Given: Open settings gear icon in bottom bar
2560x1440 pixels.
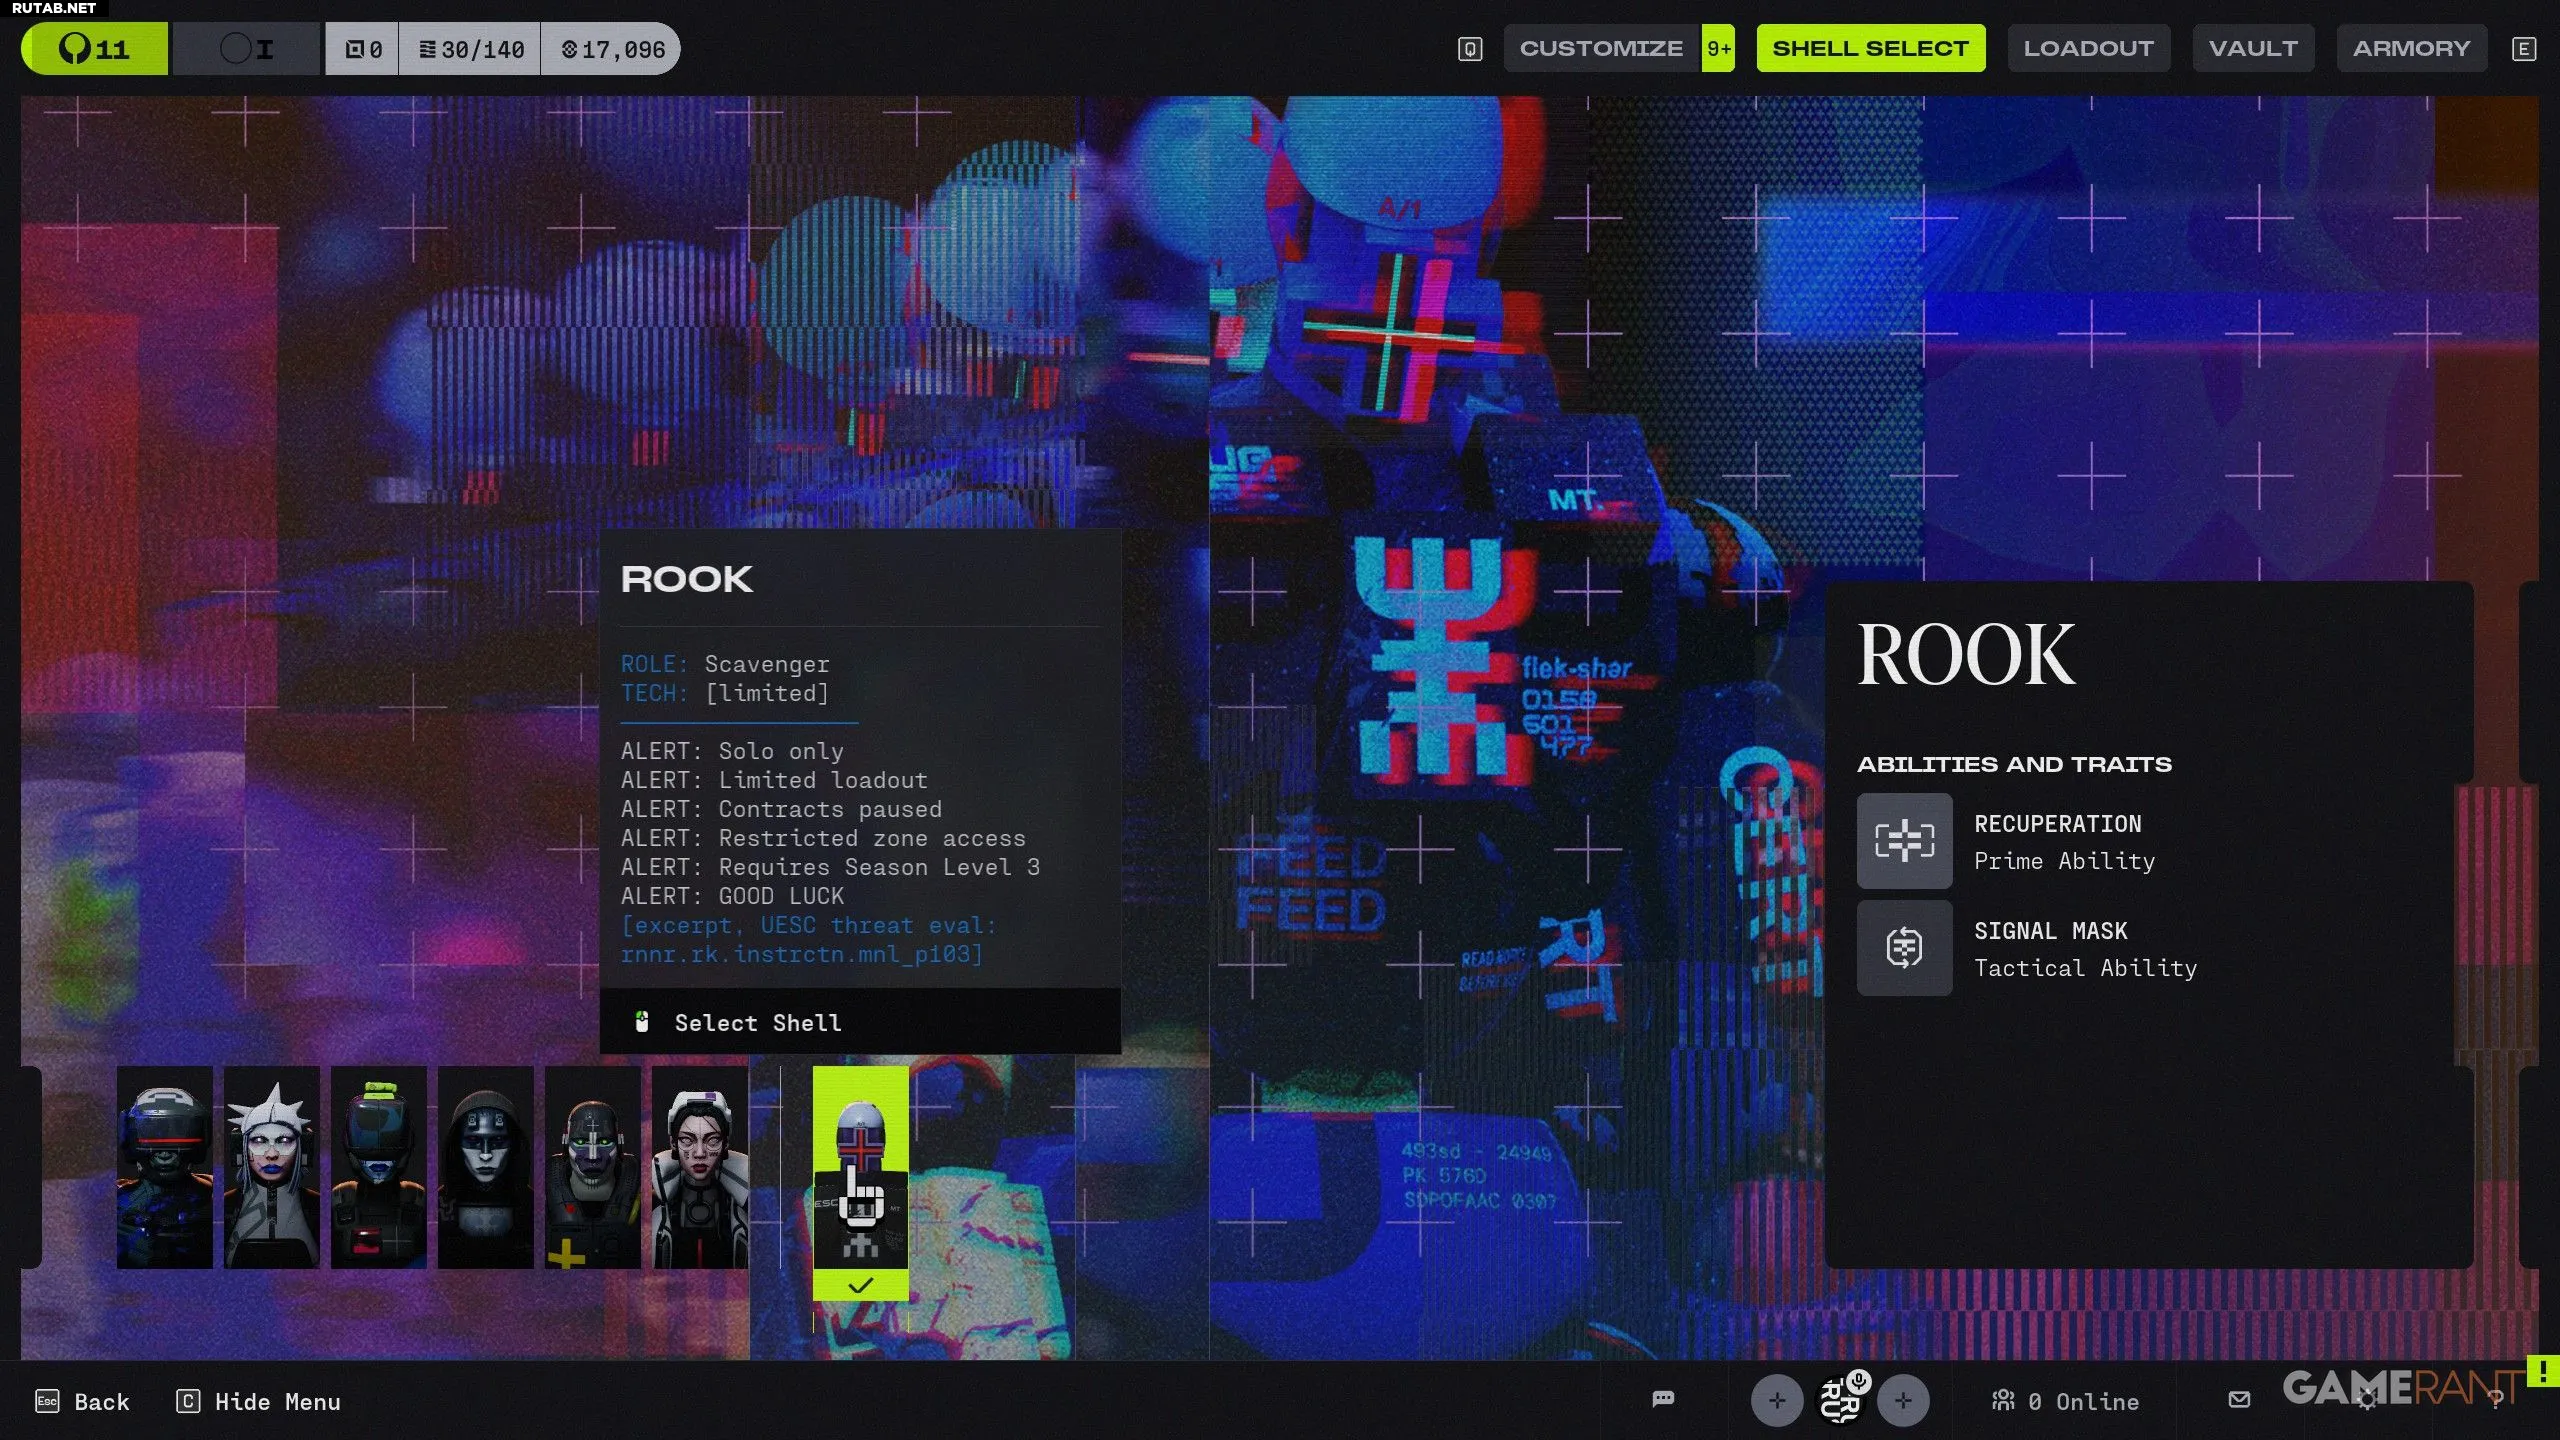Looking at the screenshot, I should click(x=2367, y=1401).
